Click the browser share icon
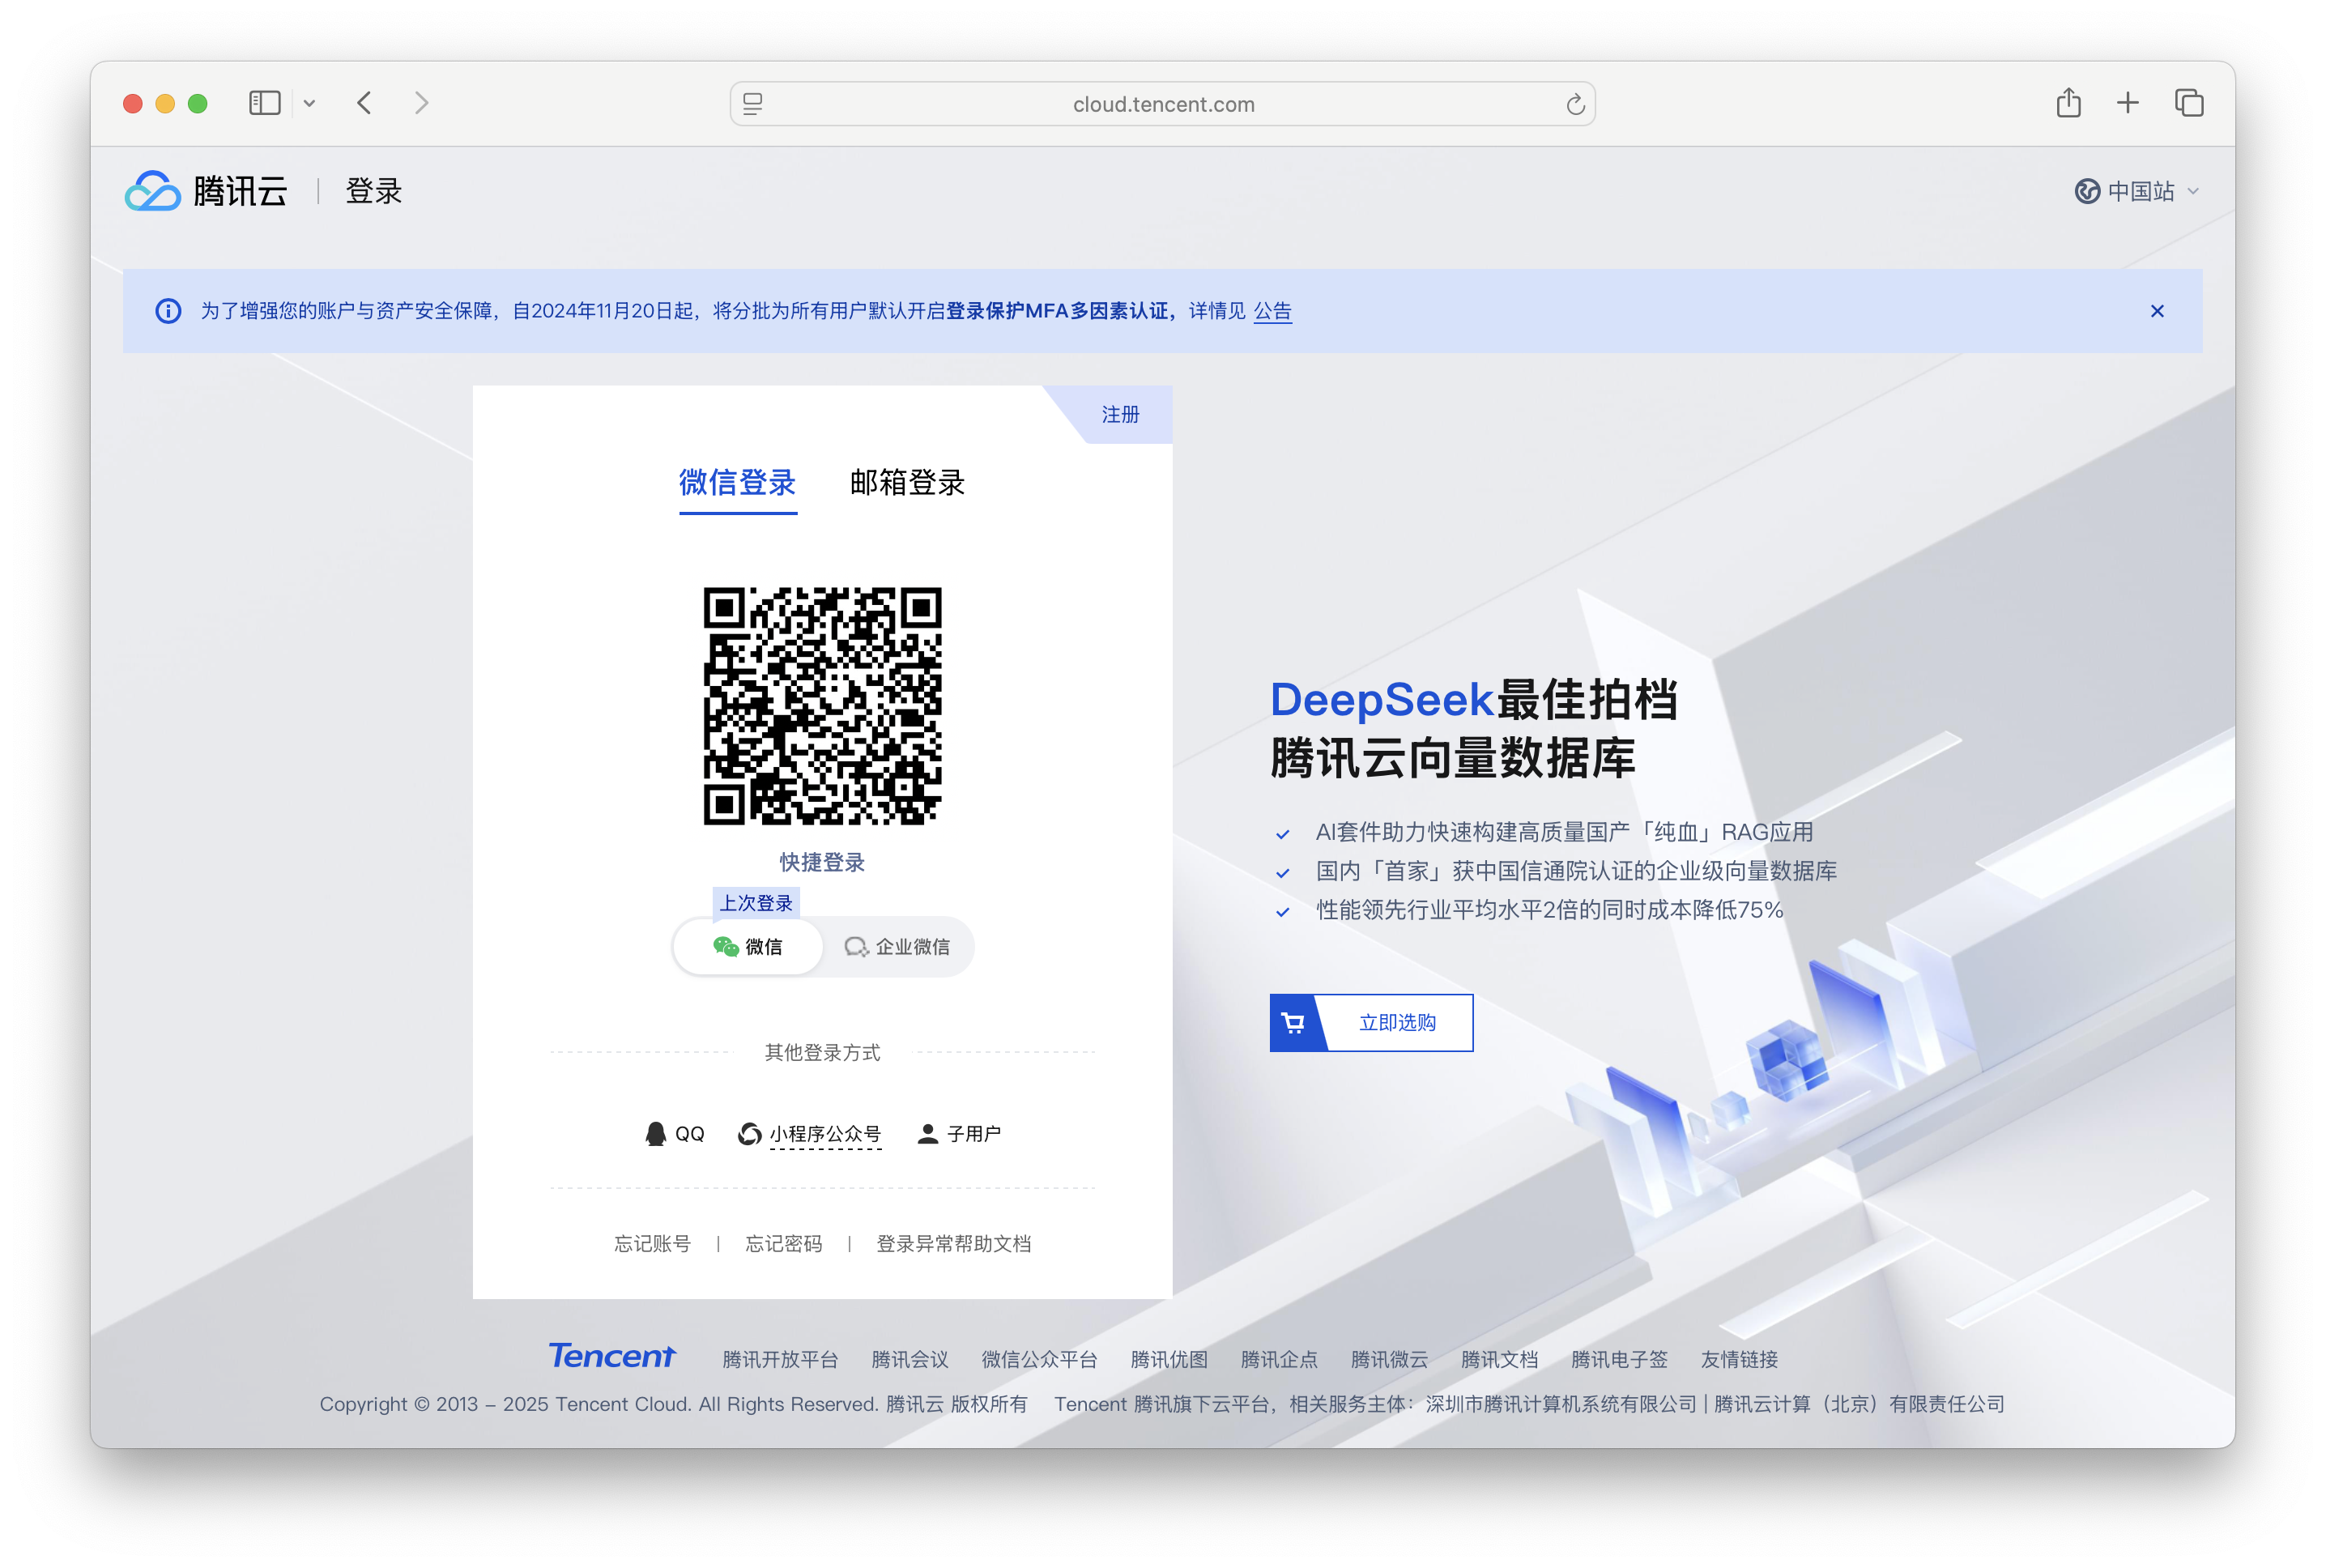Image resolution: width=2326 pixels, height=1568 pixels. coord(2068,102)
